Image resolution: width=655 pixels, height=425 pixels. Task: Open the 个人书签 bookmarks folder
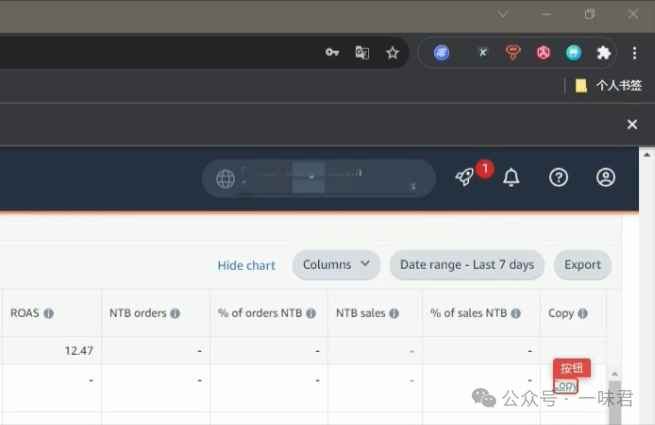pos(608,86)
